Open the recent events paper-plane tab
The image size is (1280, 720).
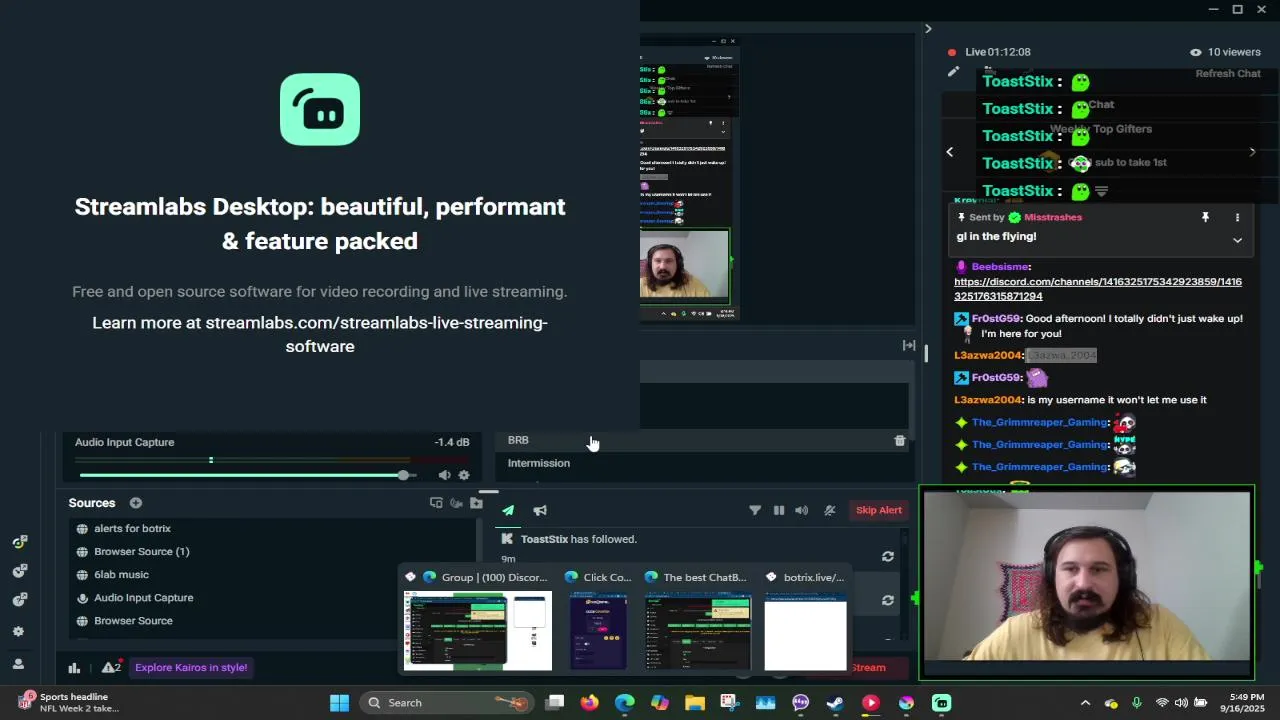point(508,510)
